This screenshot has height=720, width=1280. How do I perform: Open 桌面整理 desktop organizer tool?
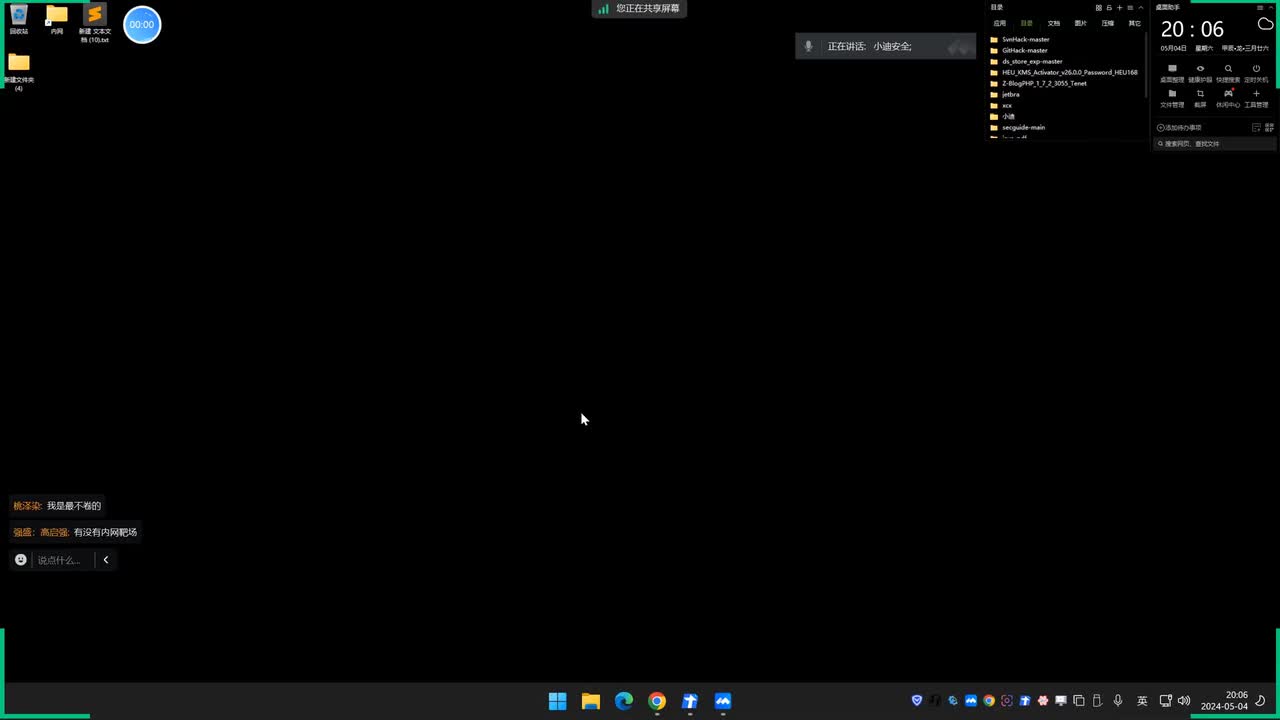(x=1172, y=74)
